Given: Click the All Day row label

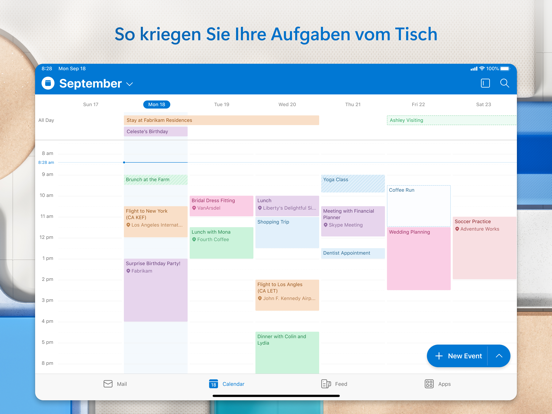Looking at the screenshot, I should (x=46, y=120).
